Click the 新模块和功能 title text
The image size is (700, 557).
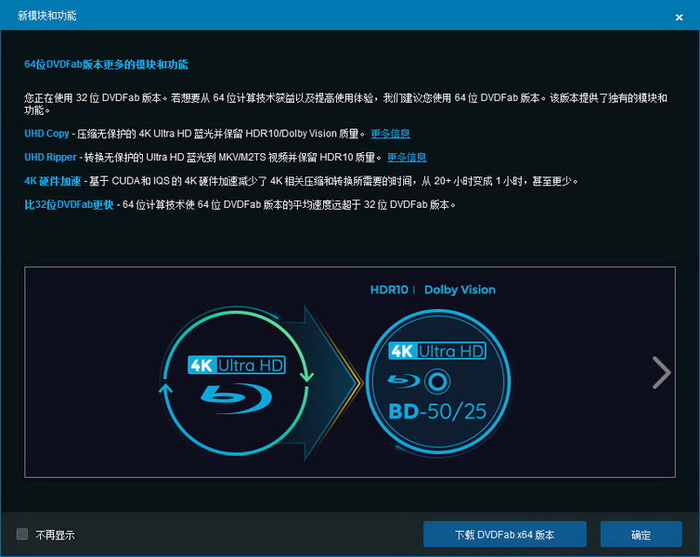(x=47, y=16)
